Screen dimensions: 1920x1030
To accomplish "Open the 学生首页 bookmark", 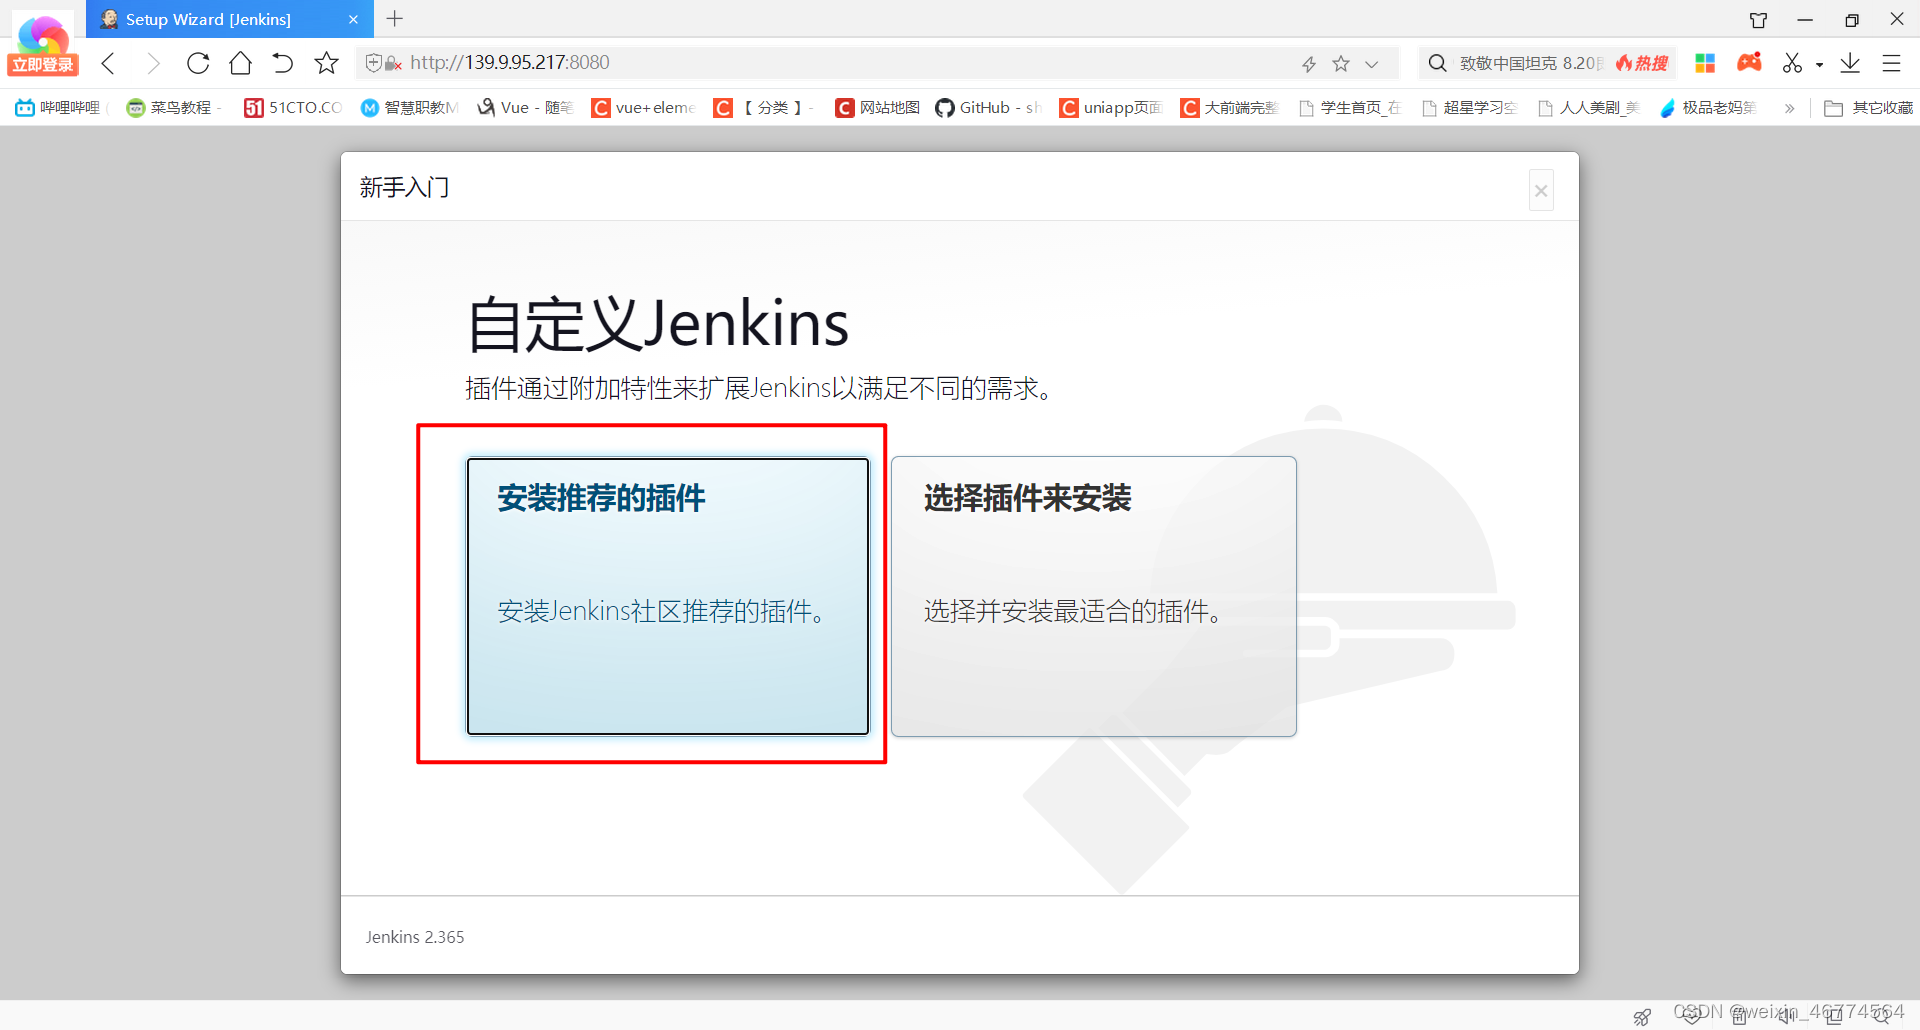I will 1350,108.
